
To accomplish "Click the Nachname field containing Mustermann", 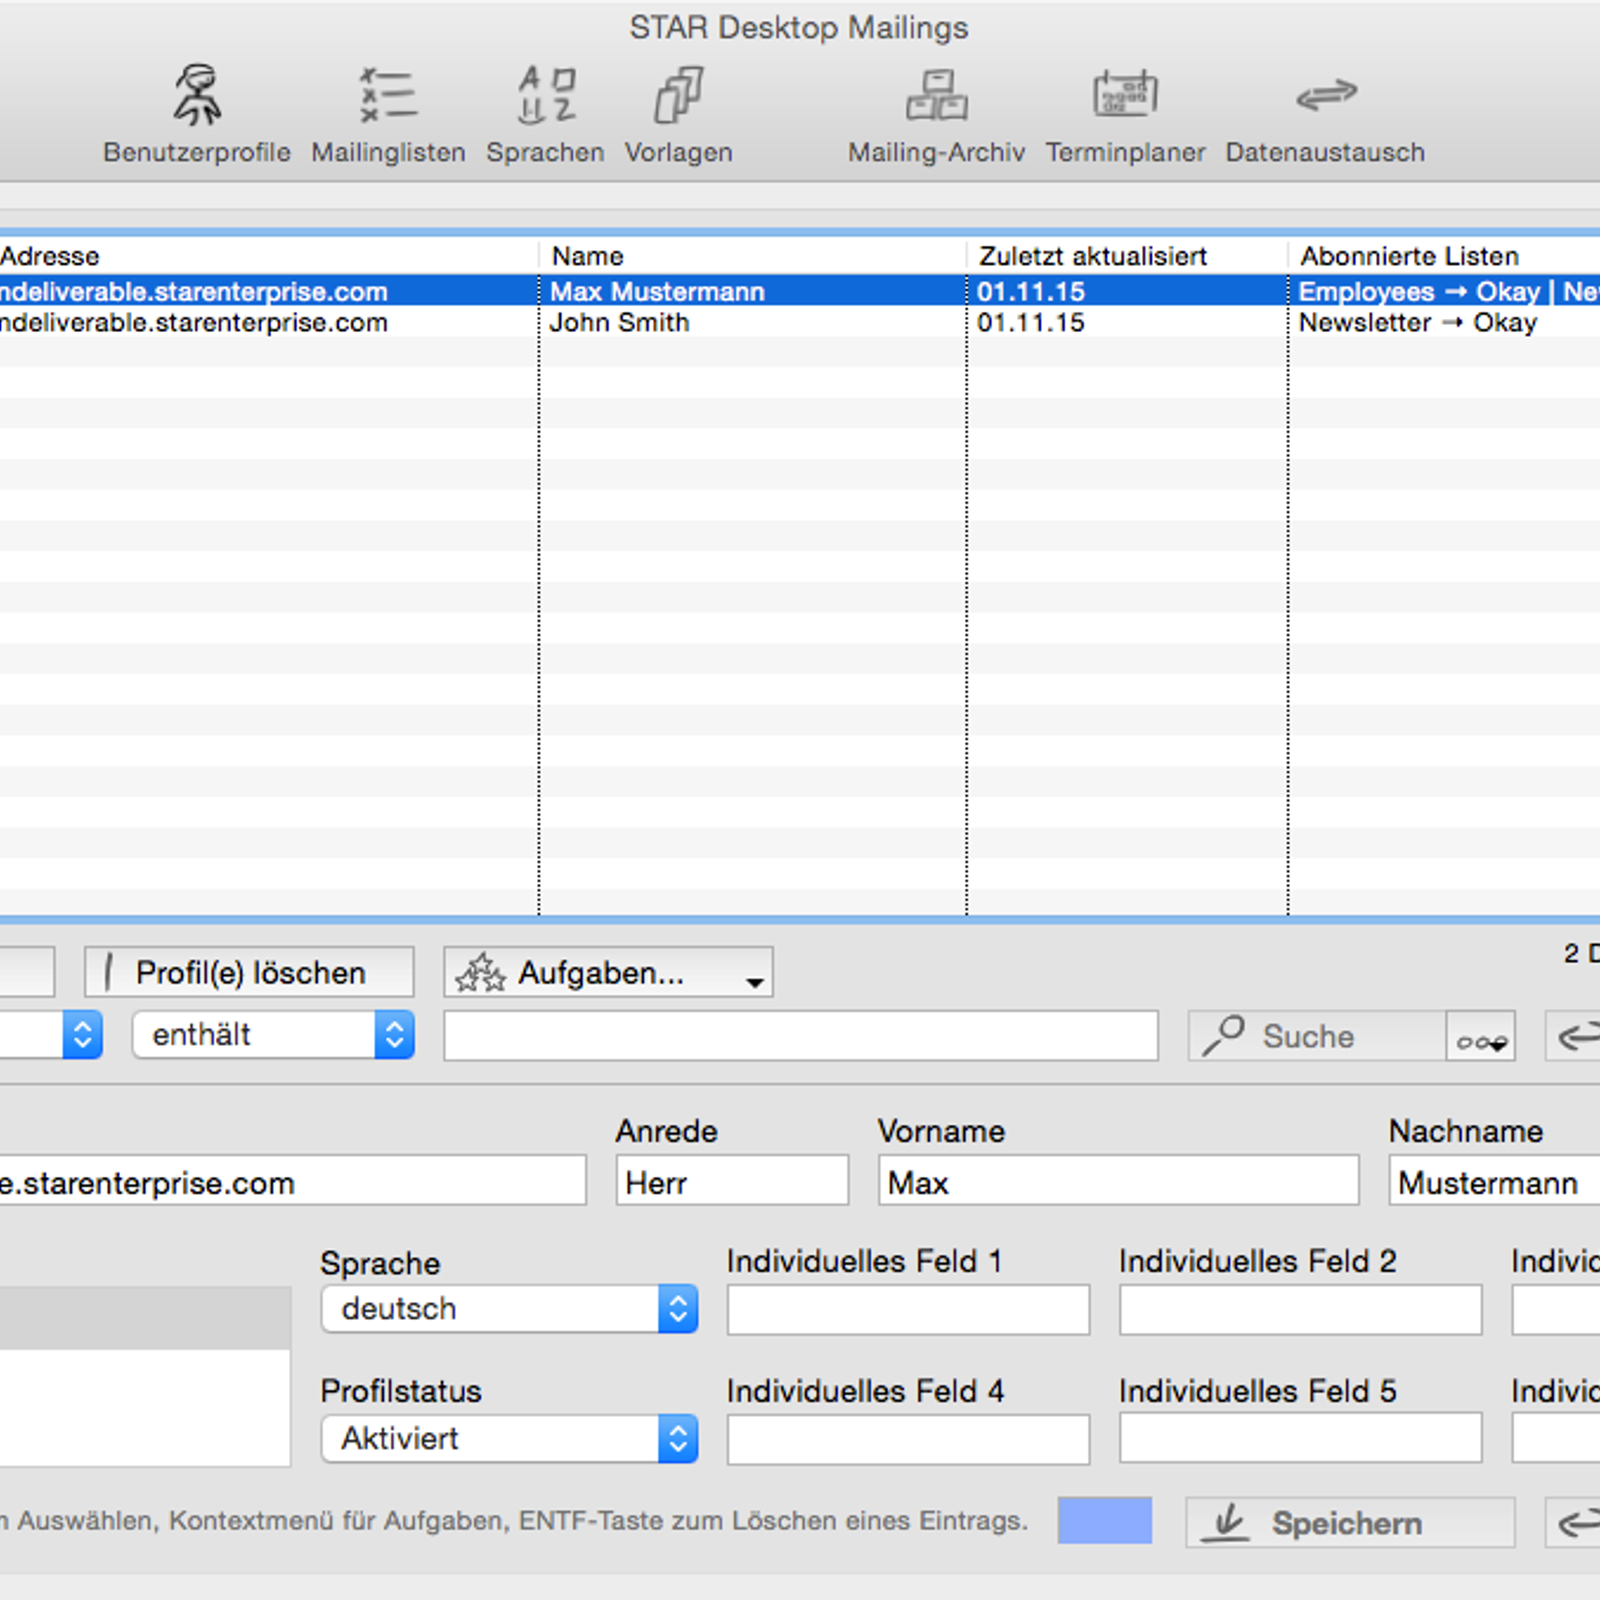I will [1495, 1181].
